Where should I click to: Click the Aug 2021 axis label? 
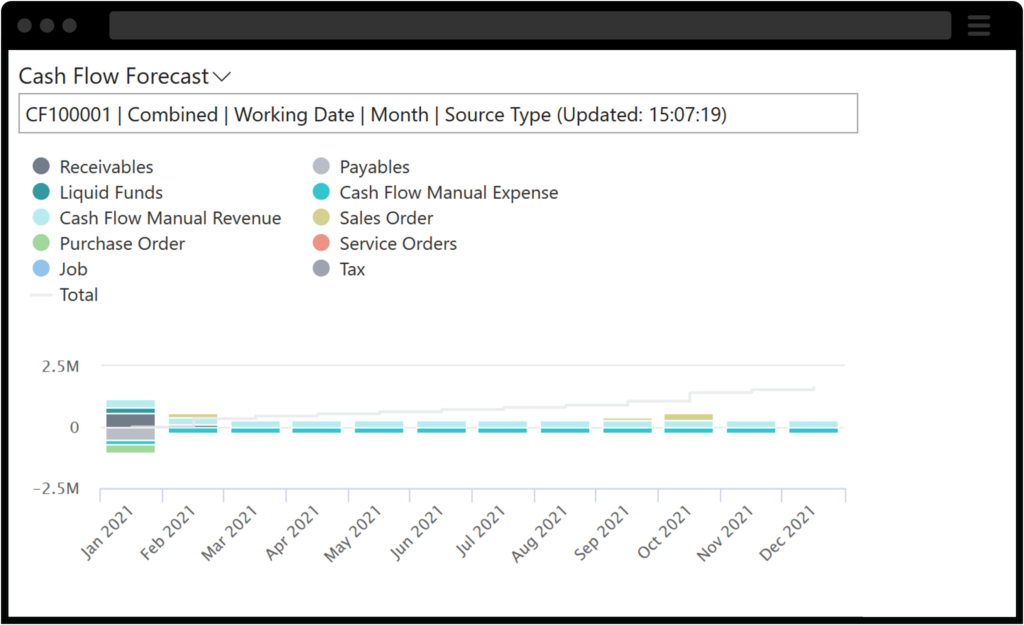click(539, 534)
